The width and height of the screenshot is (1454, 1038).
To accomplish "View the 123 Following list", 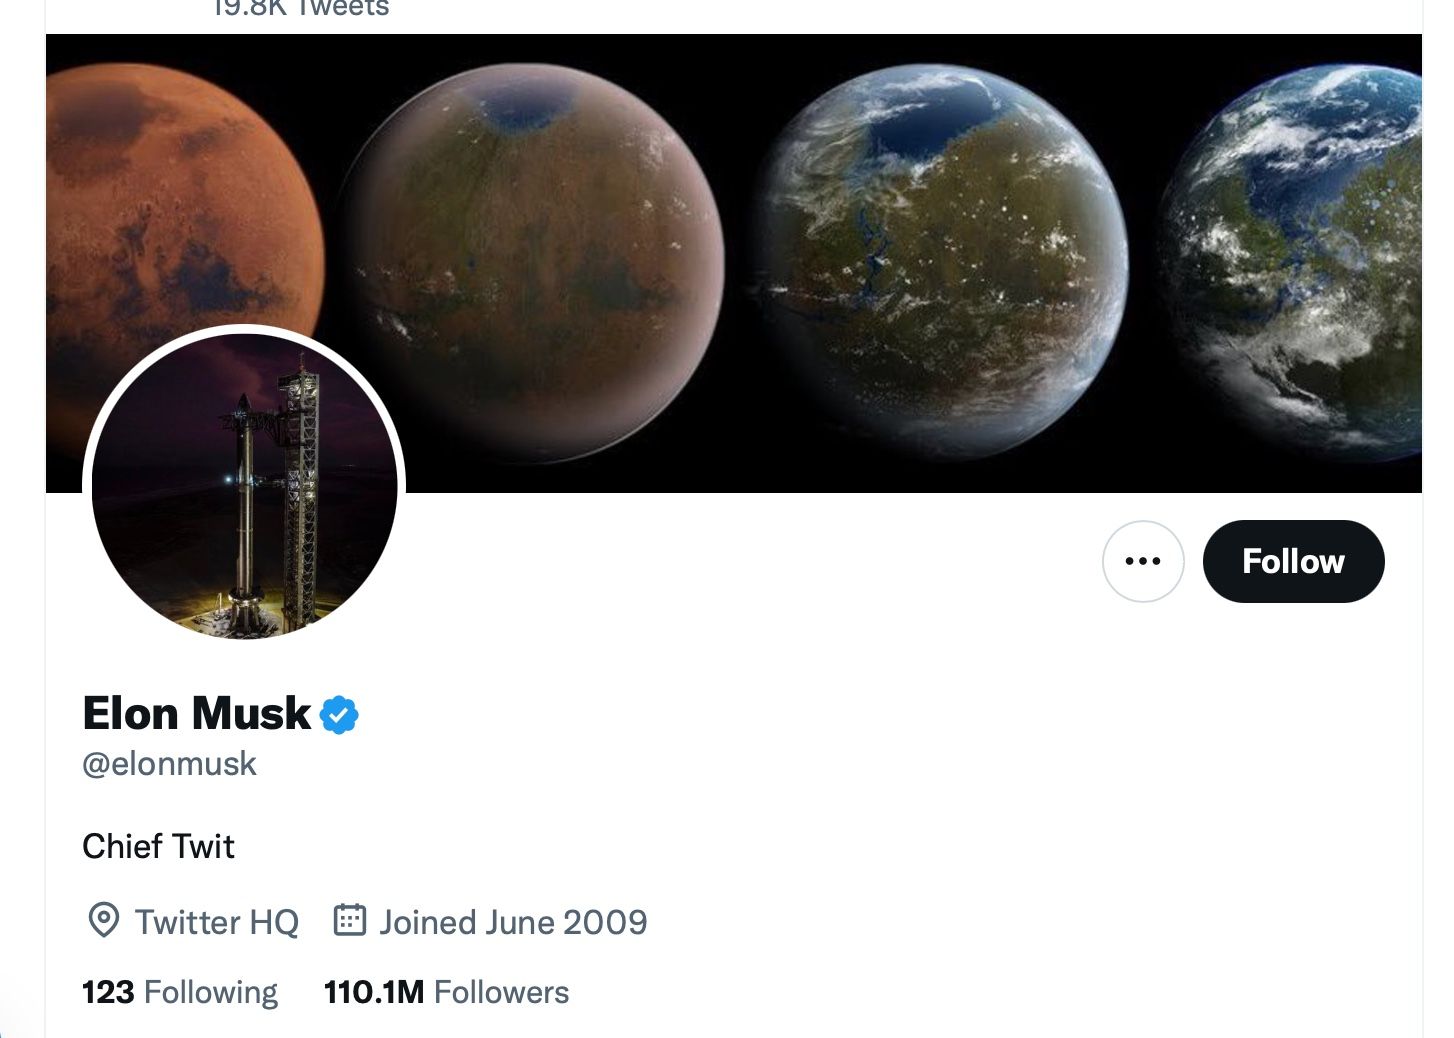I will 180,992.
